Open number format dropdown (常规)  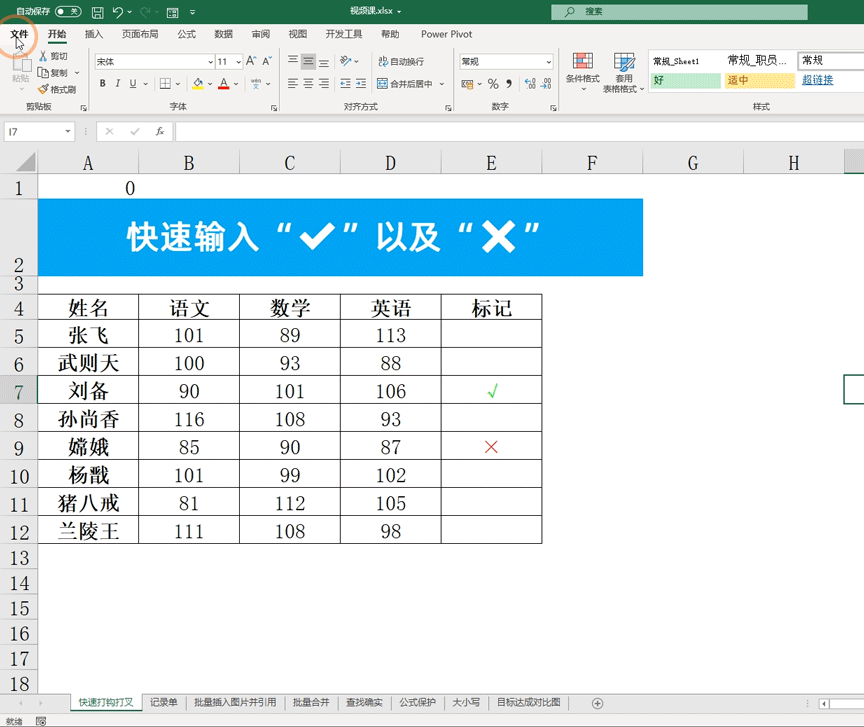point(549,62)
